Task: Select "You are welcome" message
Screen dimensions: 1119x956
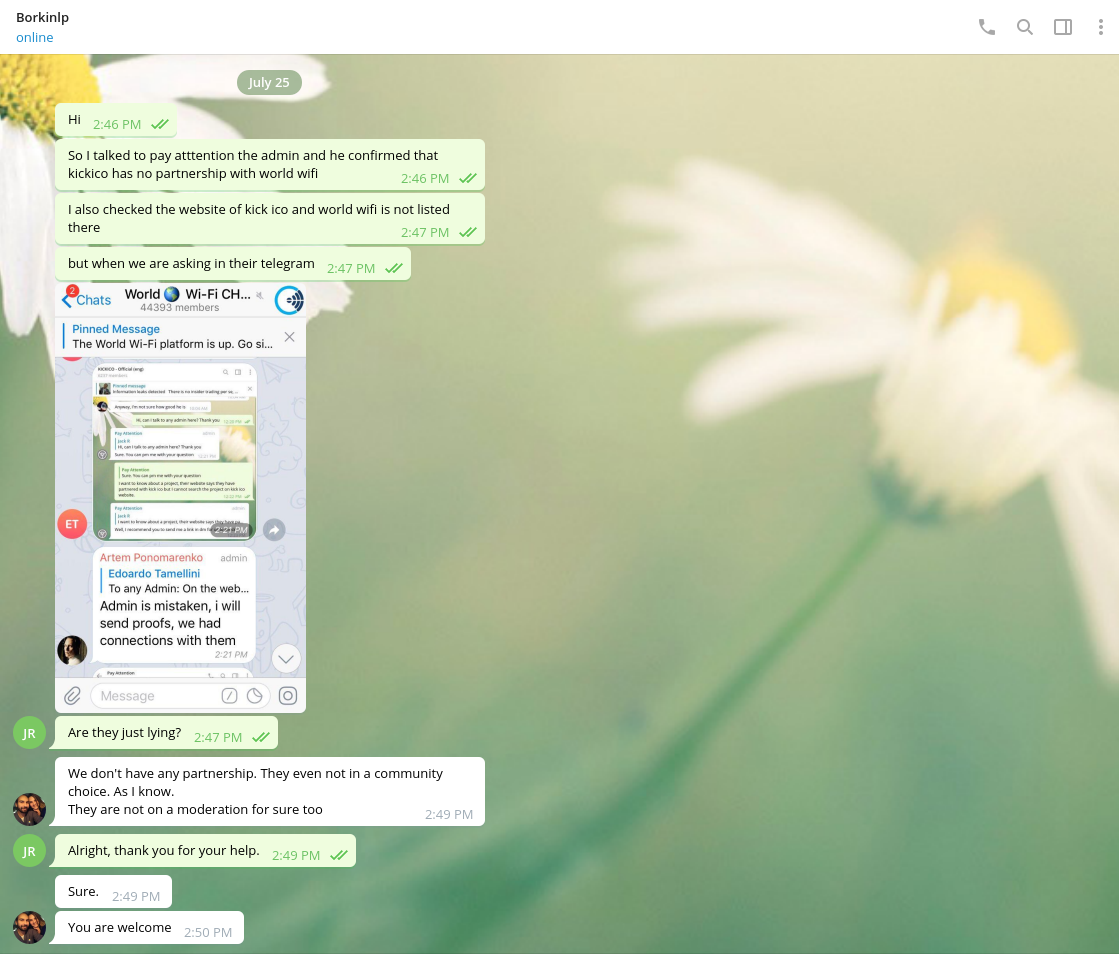Action: pyautogui.click(x=149, y=927)
